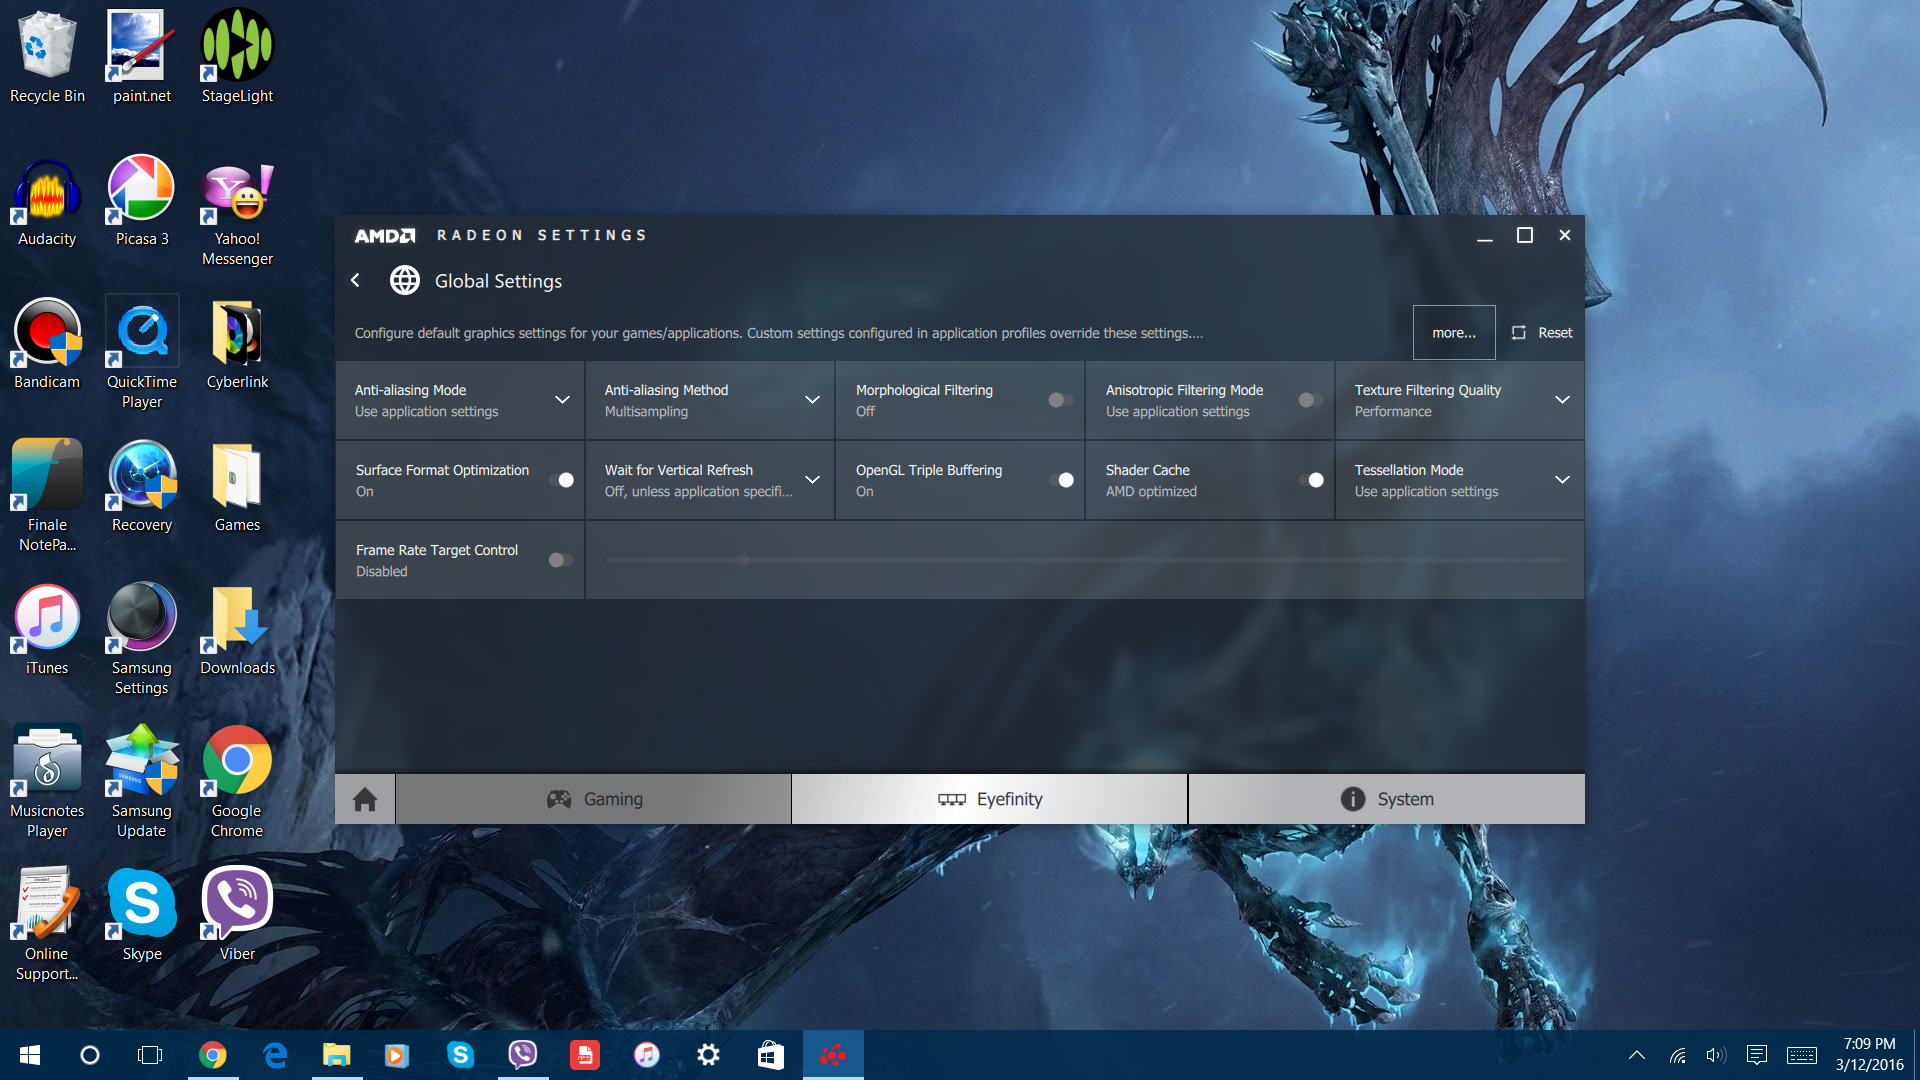Open Samsung Settings desktop icon

point(142,640)
